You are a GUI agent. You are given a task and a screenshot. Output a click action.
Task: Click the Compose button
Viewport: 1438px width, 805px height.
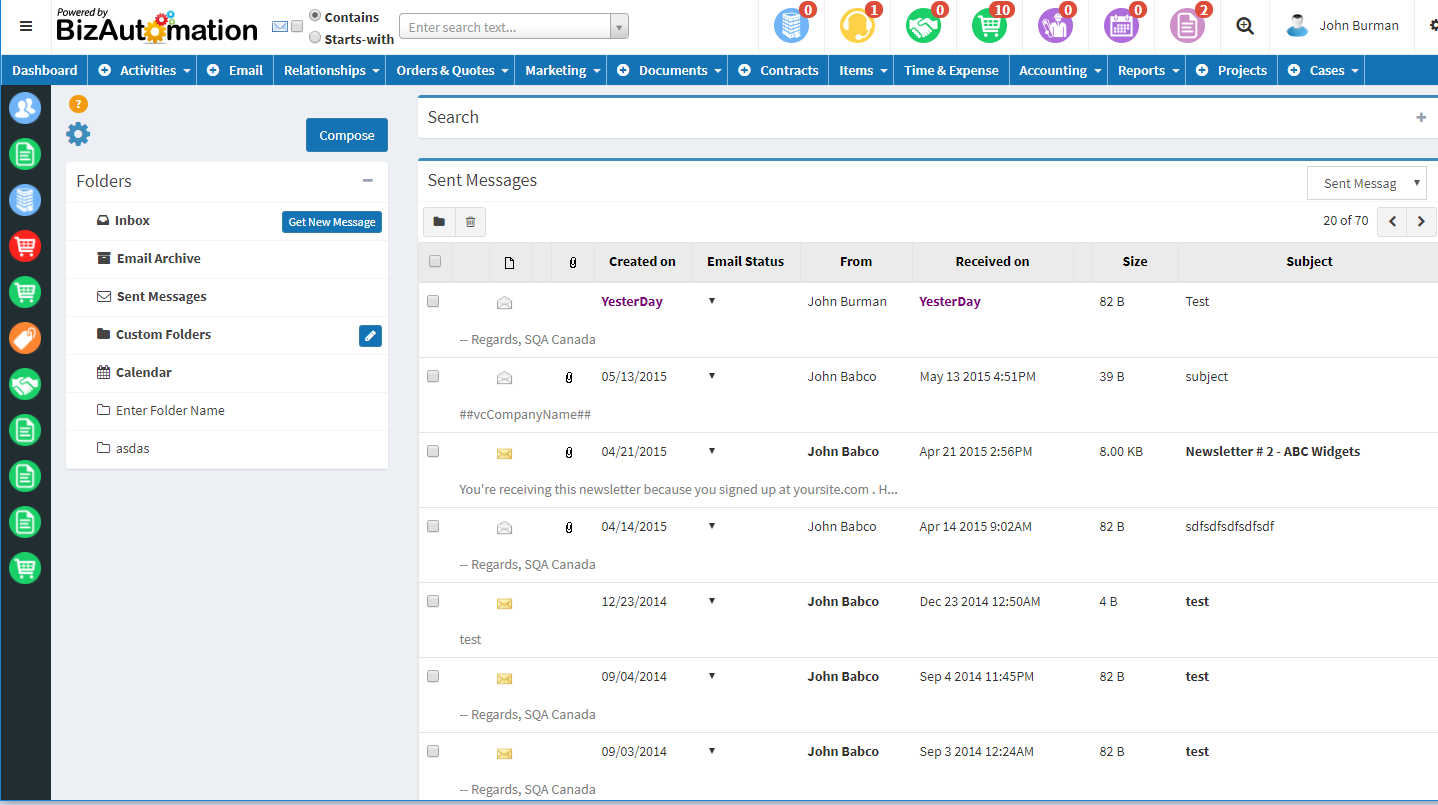point(346,136)
